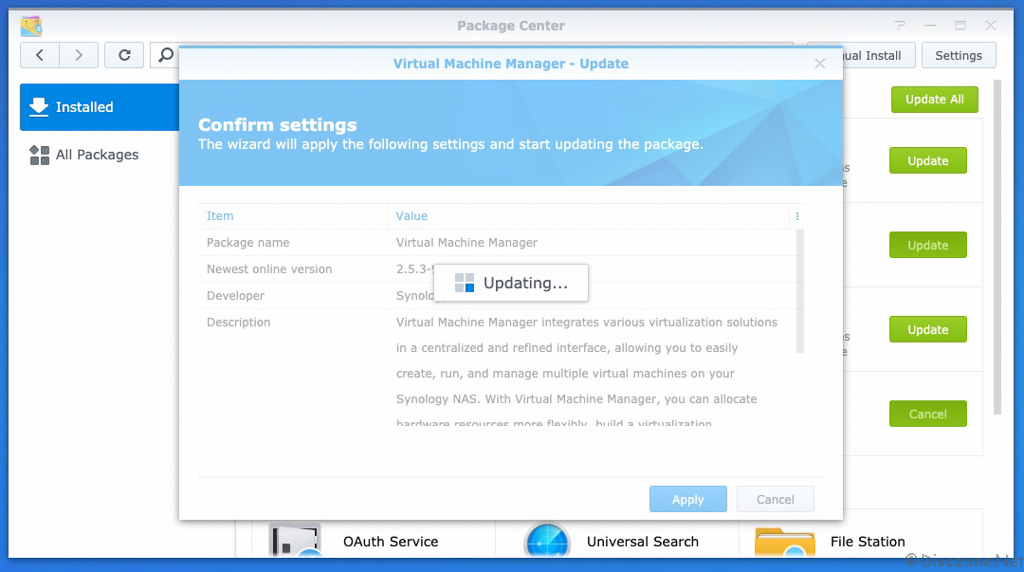Click the Package name row label
The height and width of the screenshot is (572, 1024).
(248, 242)
